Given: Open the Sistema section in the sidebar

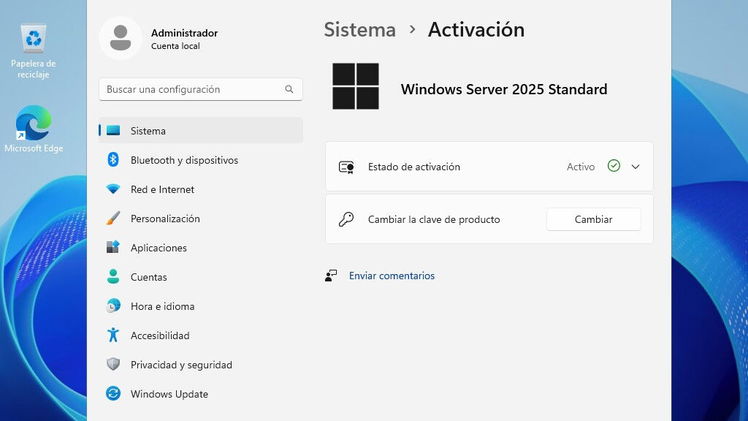Looking at the screenshot, I should (200, 131).
